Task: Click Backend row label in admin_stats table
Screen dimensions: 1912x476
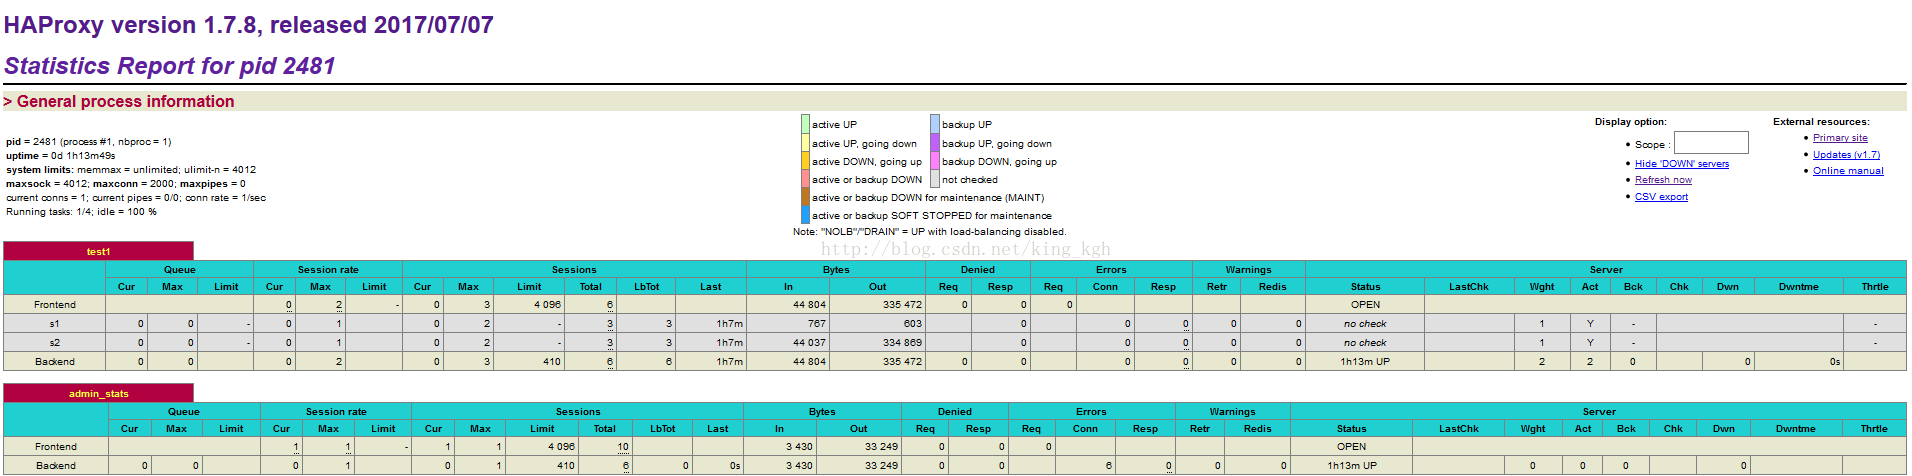Action: 56,466
